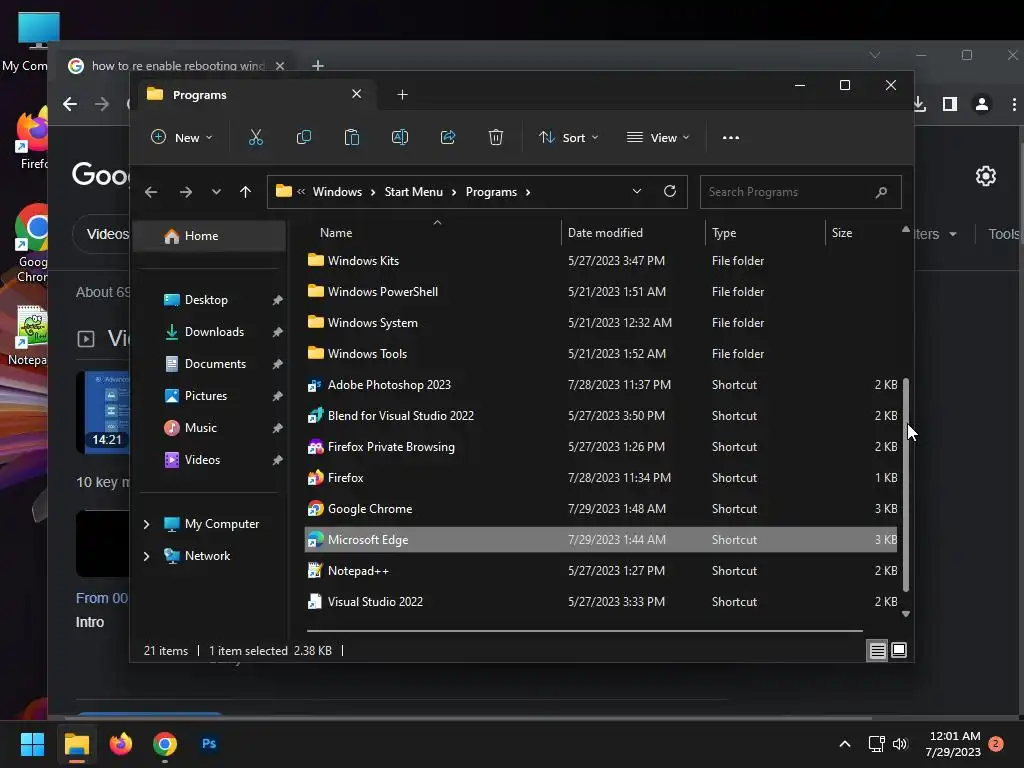
Task: Click 14:21 video thumbnail in Chrome
Action: click(x=103, y=412)
